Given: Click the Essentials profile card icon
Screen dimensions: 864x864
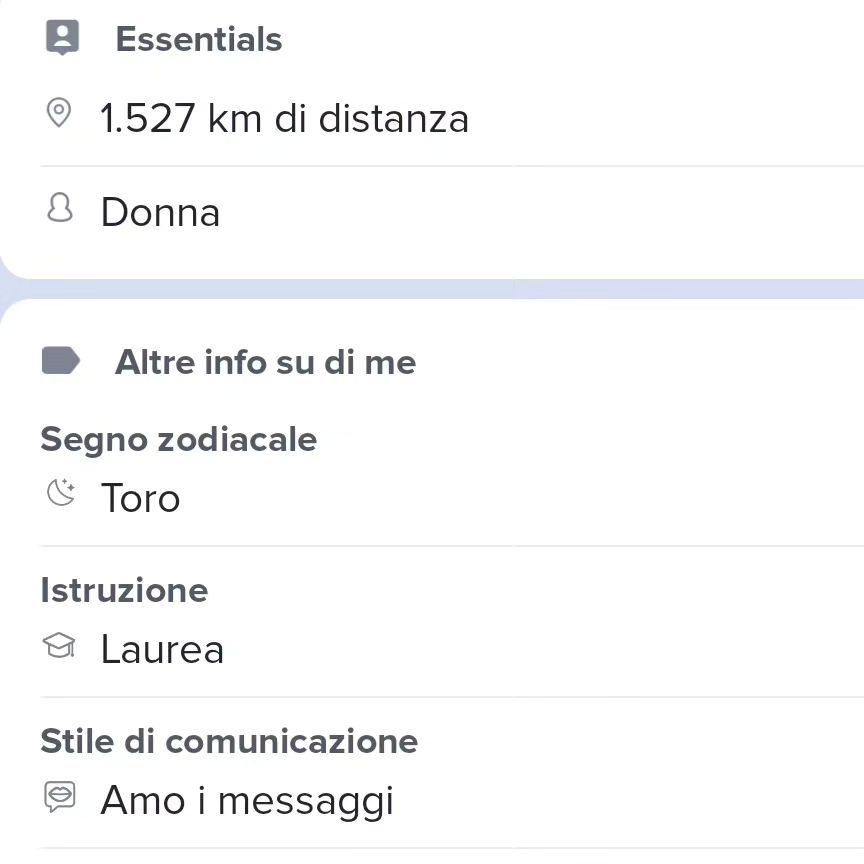Looking at the screenshot, I should [62, 37].
